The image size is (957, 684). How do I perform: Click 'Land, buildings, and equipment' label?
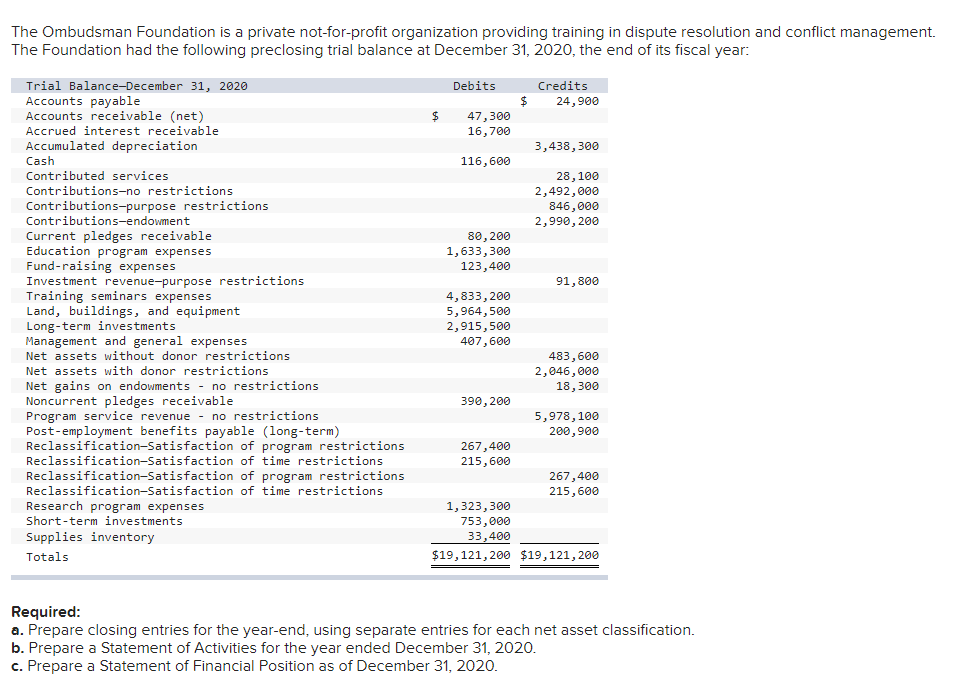(x=133, y=311)
